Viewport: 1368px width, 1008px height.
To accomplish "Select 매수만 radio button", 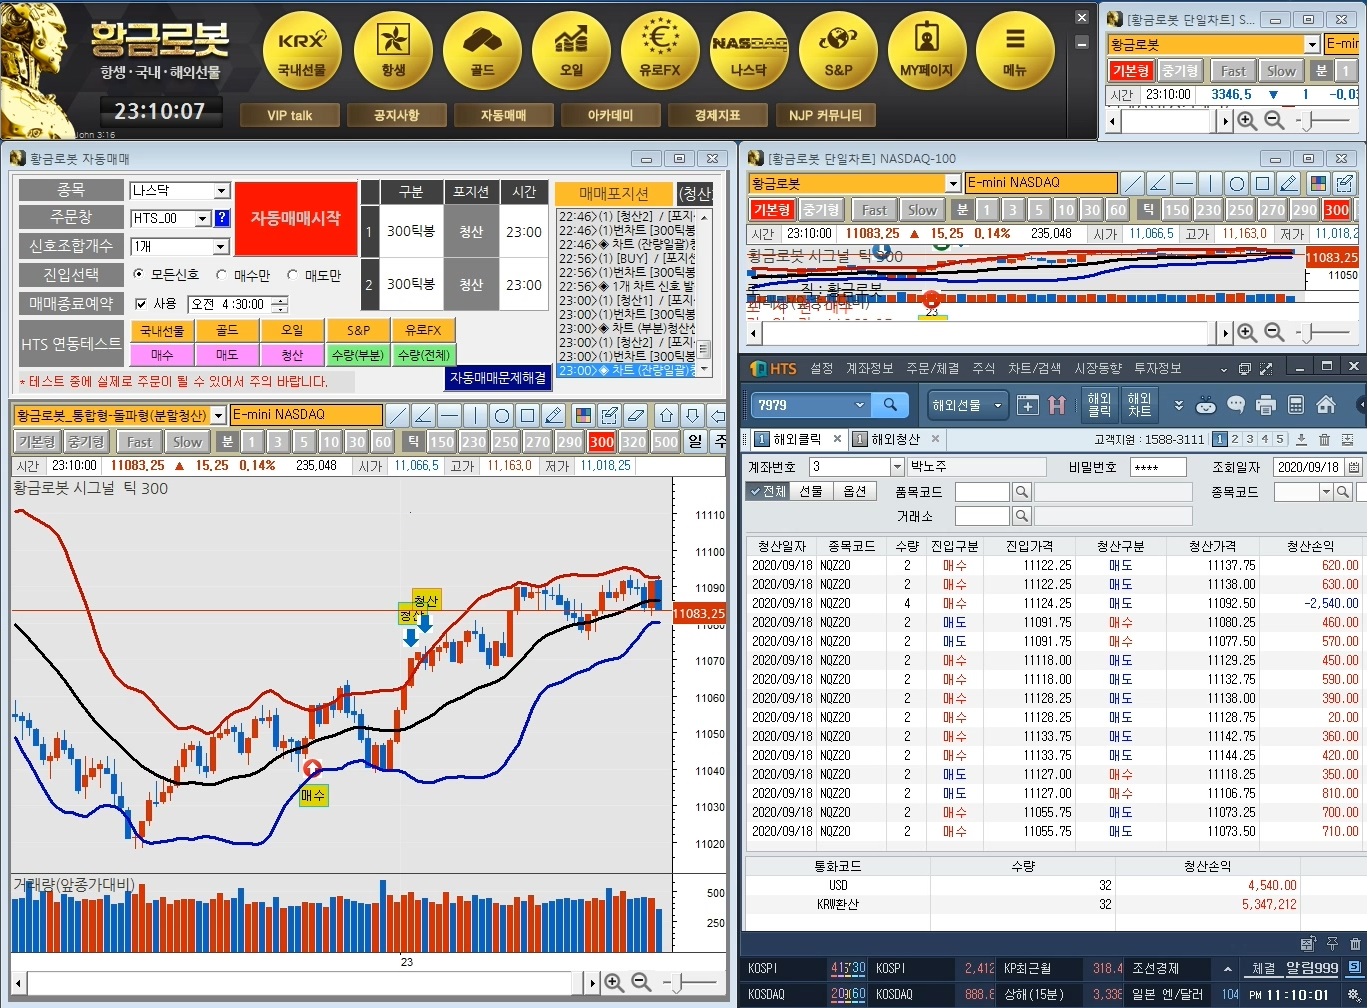I will click(222, 274).
